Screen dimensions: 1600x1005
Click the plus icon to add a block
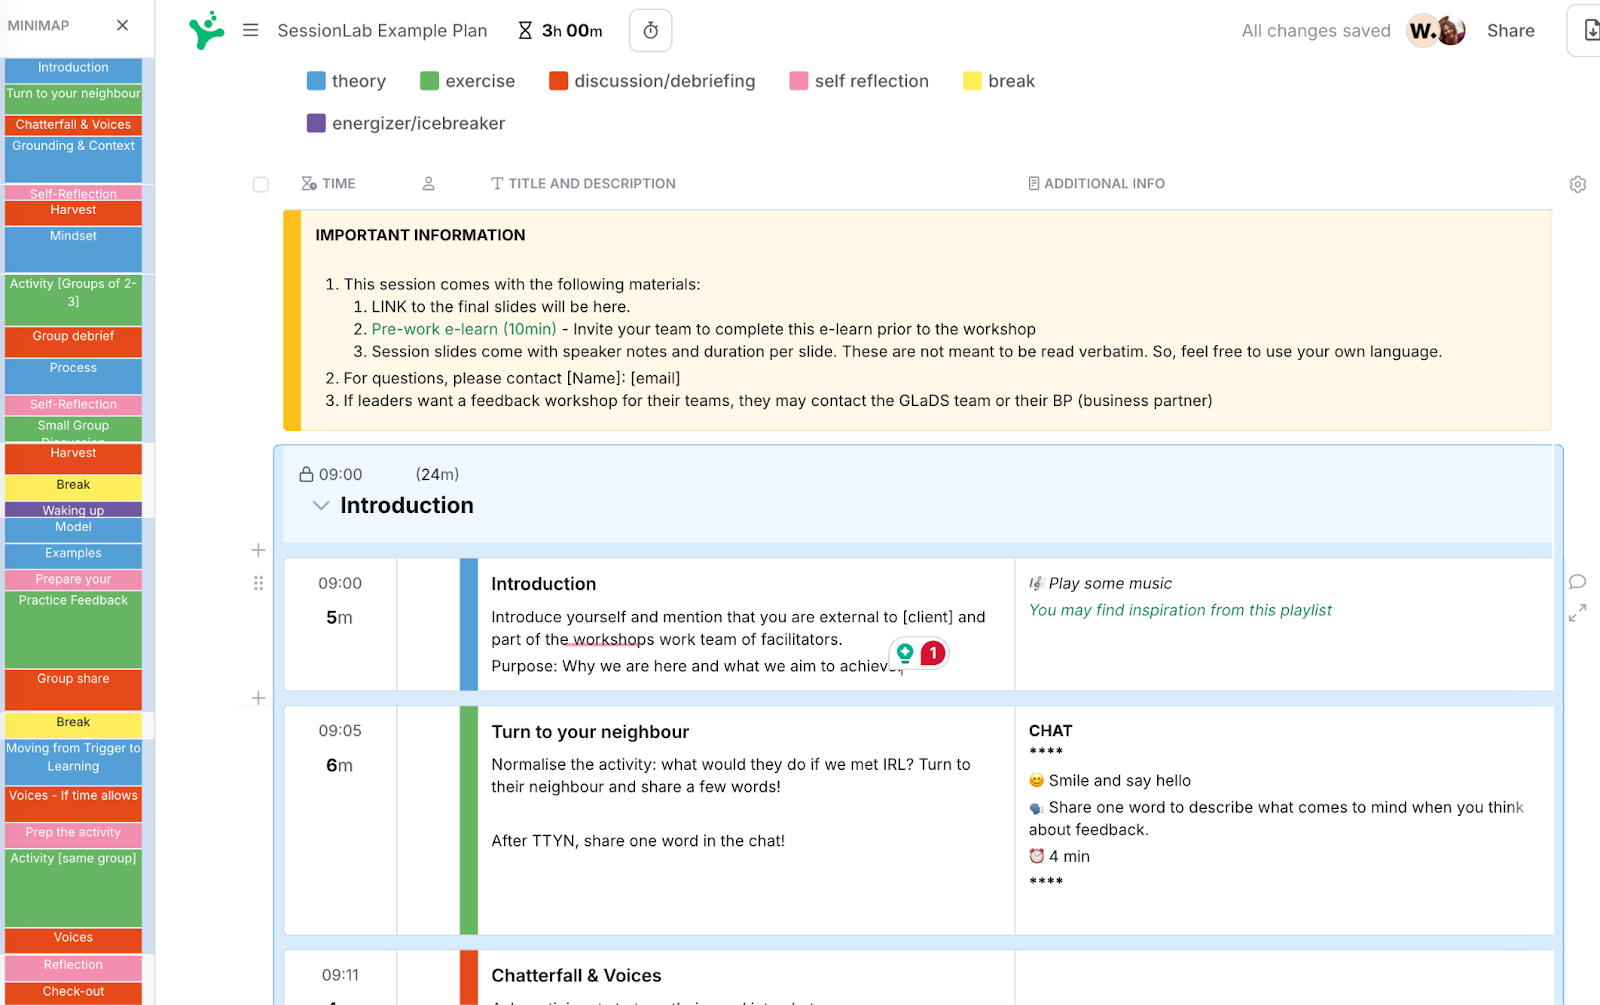(x=258, y=550)
